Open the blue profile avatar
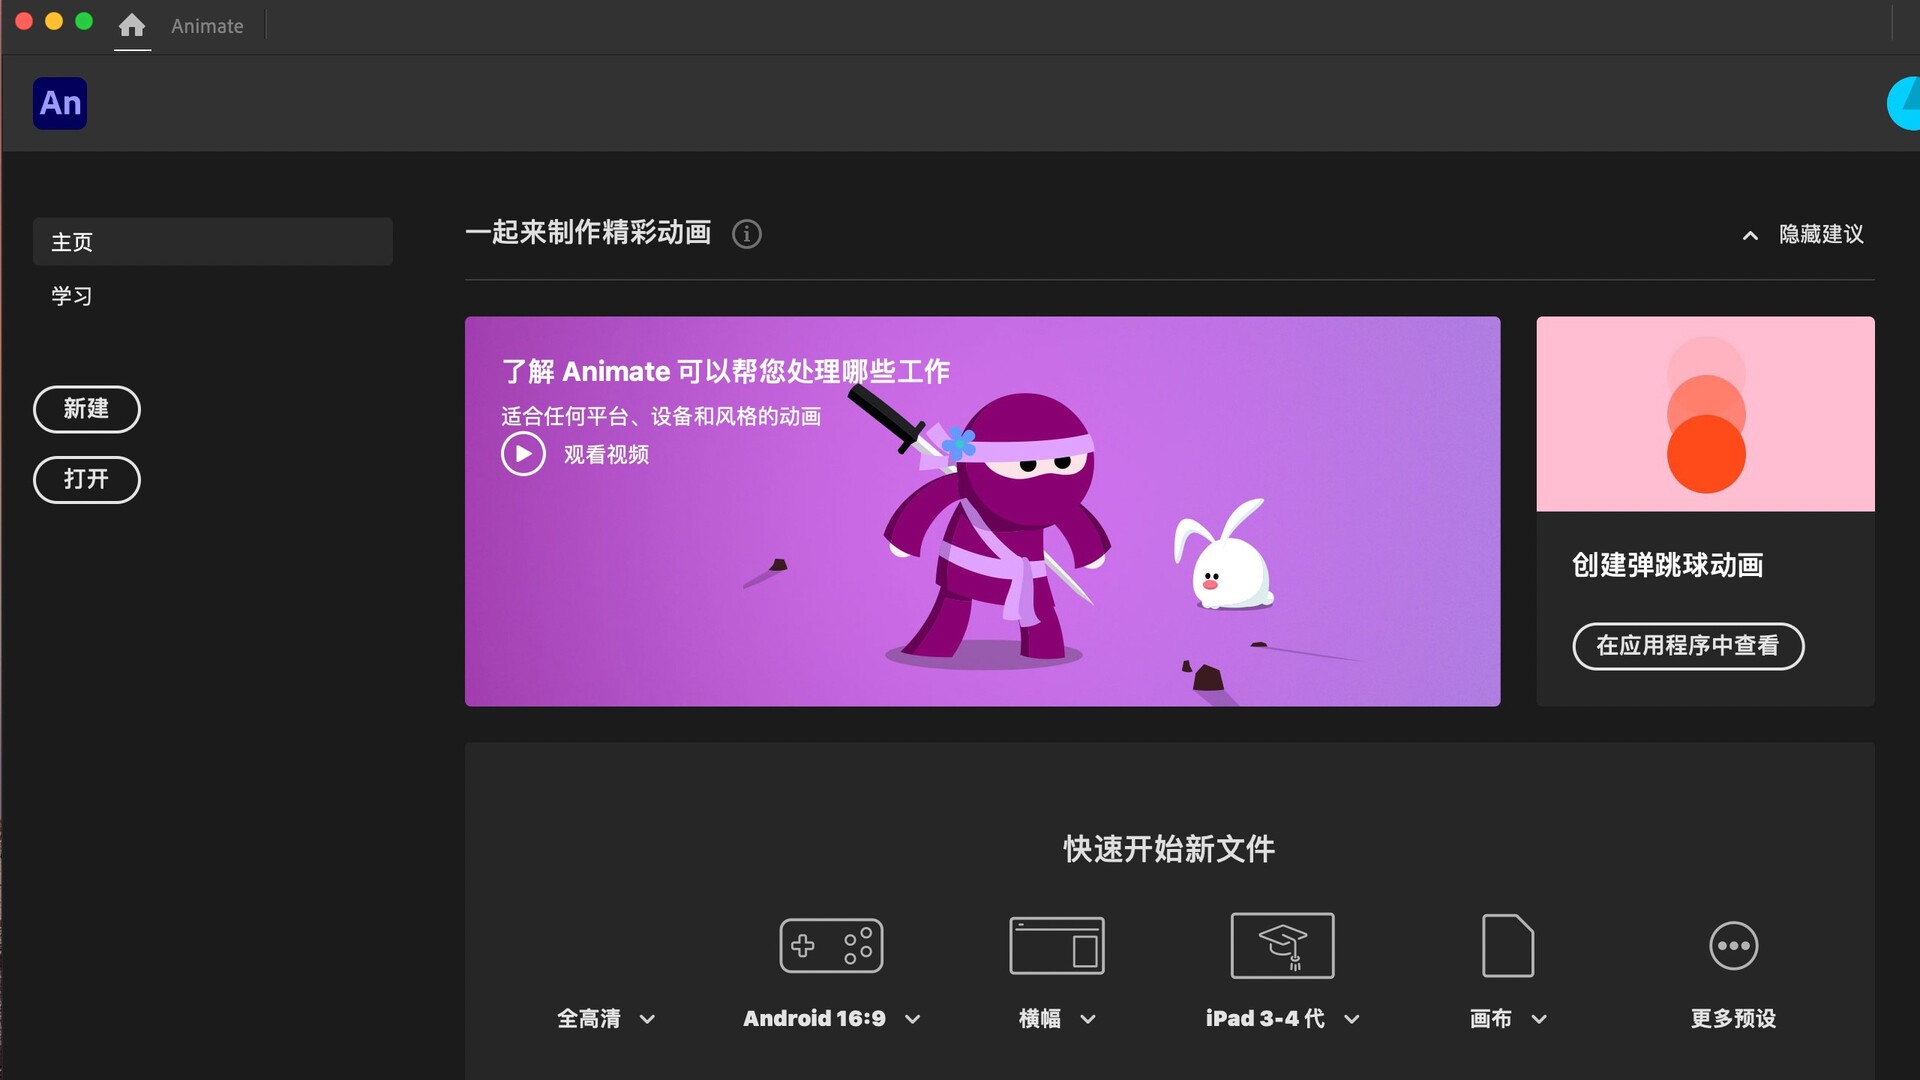Screen dimensions: 1920x1080 (1903, 103)
